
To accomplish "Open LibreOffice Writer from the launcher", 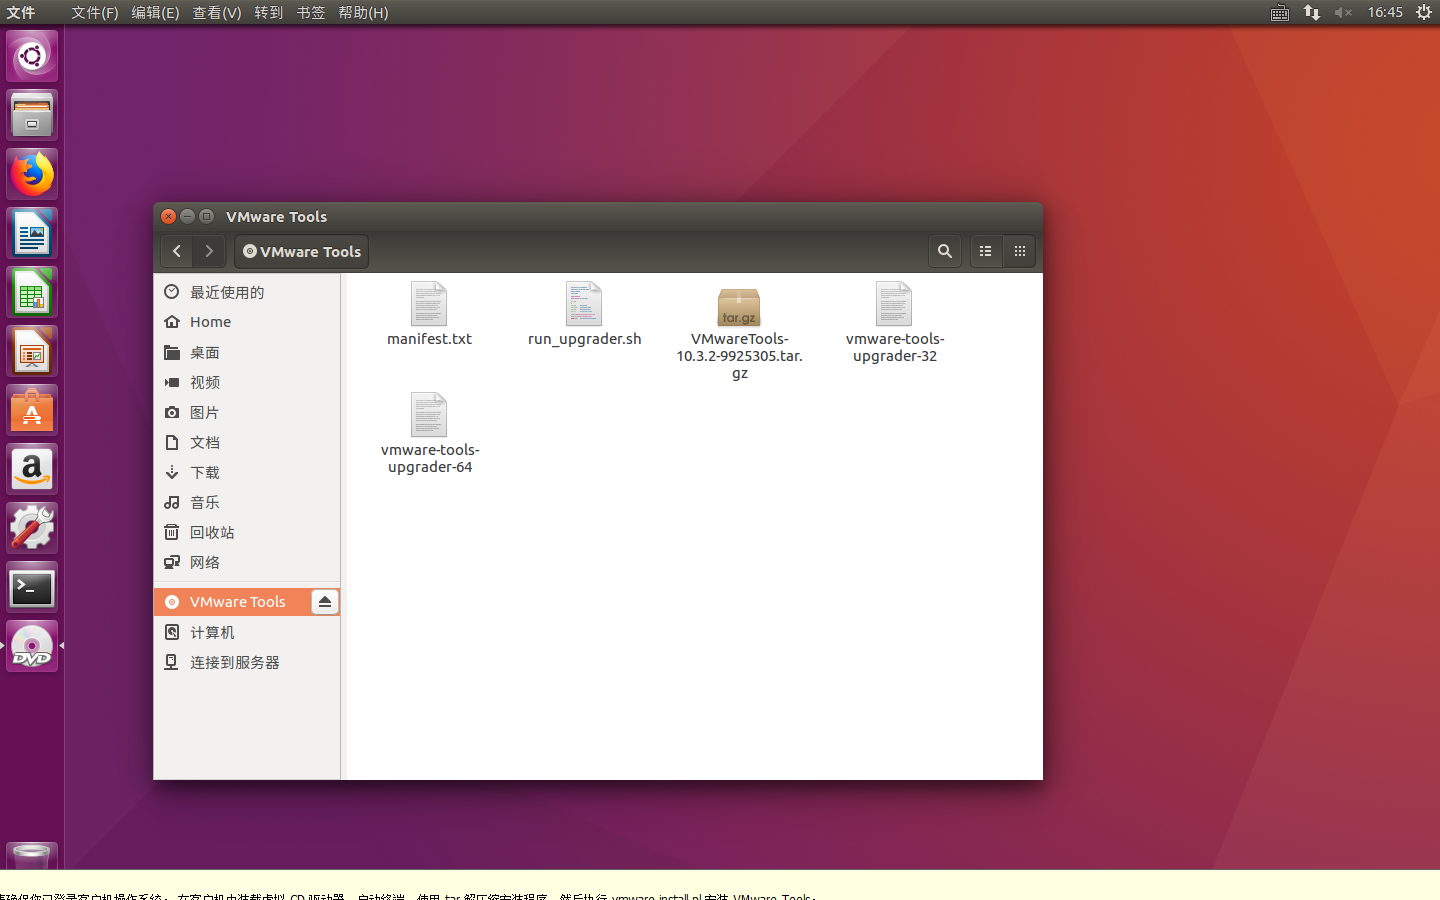I will pyautogui.click(x=31, y=232).
